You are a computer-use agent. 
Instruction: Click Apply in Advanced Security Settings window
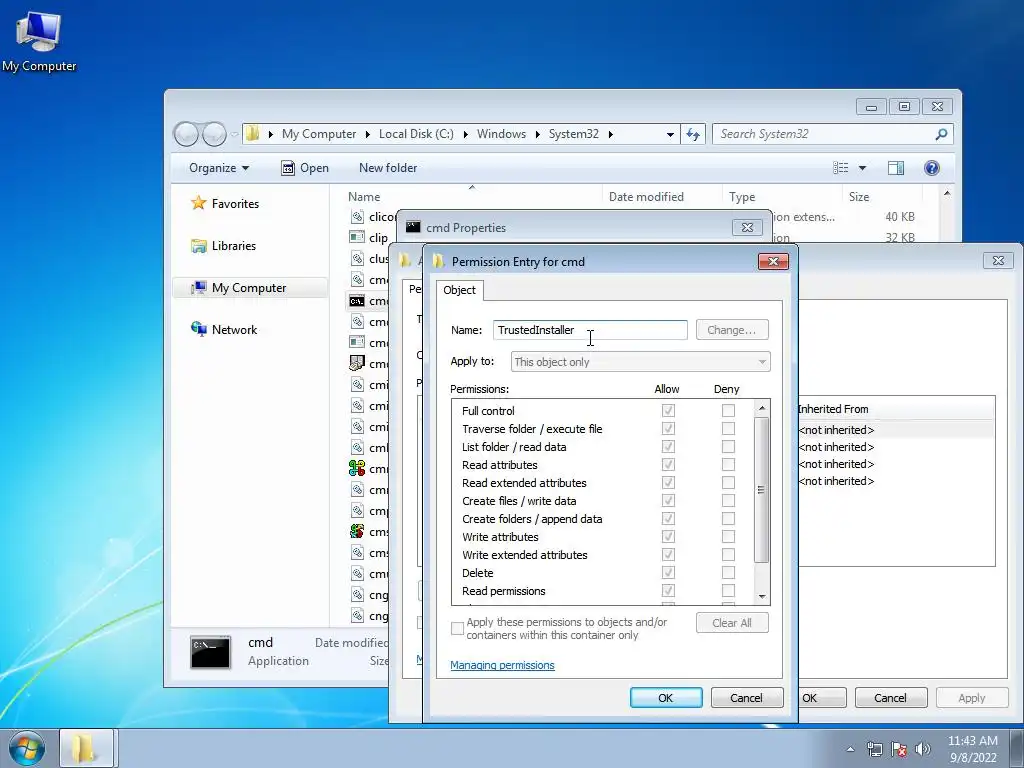click(x=972, y=697)
